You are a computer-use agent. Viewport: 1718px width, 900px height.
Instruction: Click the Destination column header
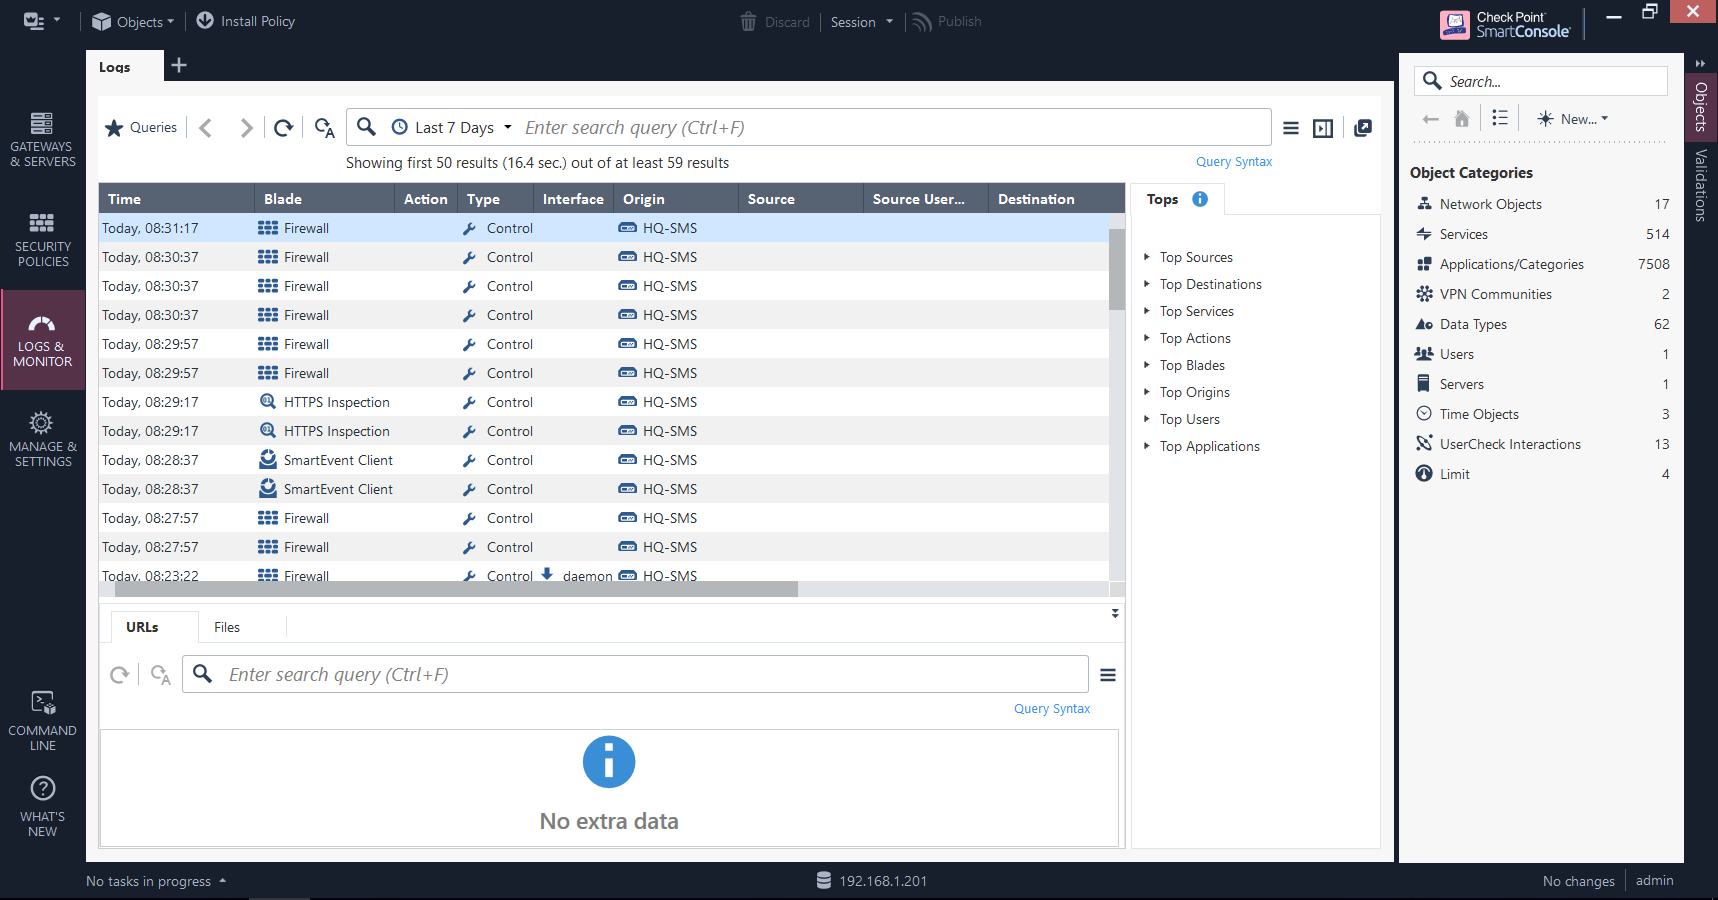point(1056,199)
